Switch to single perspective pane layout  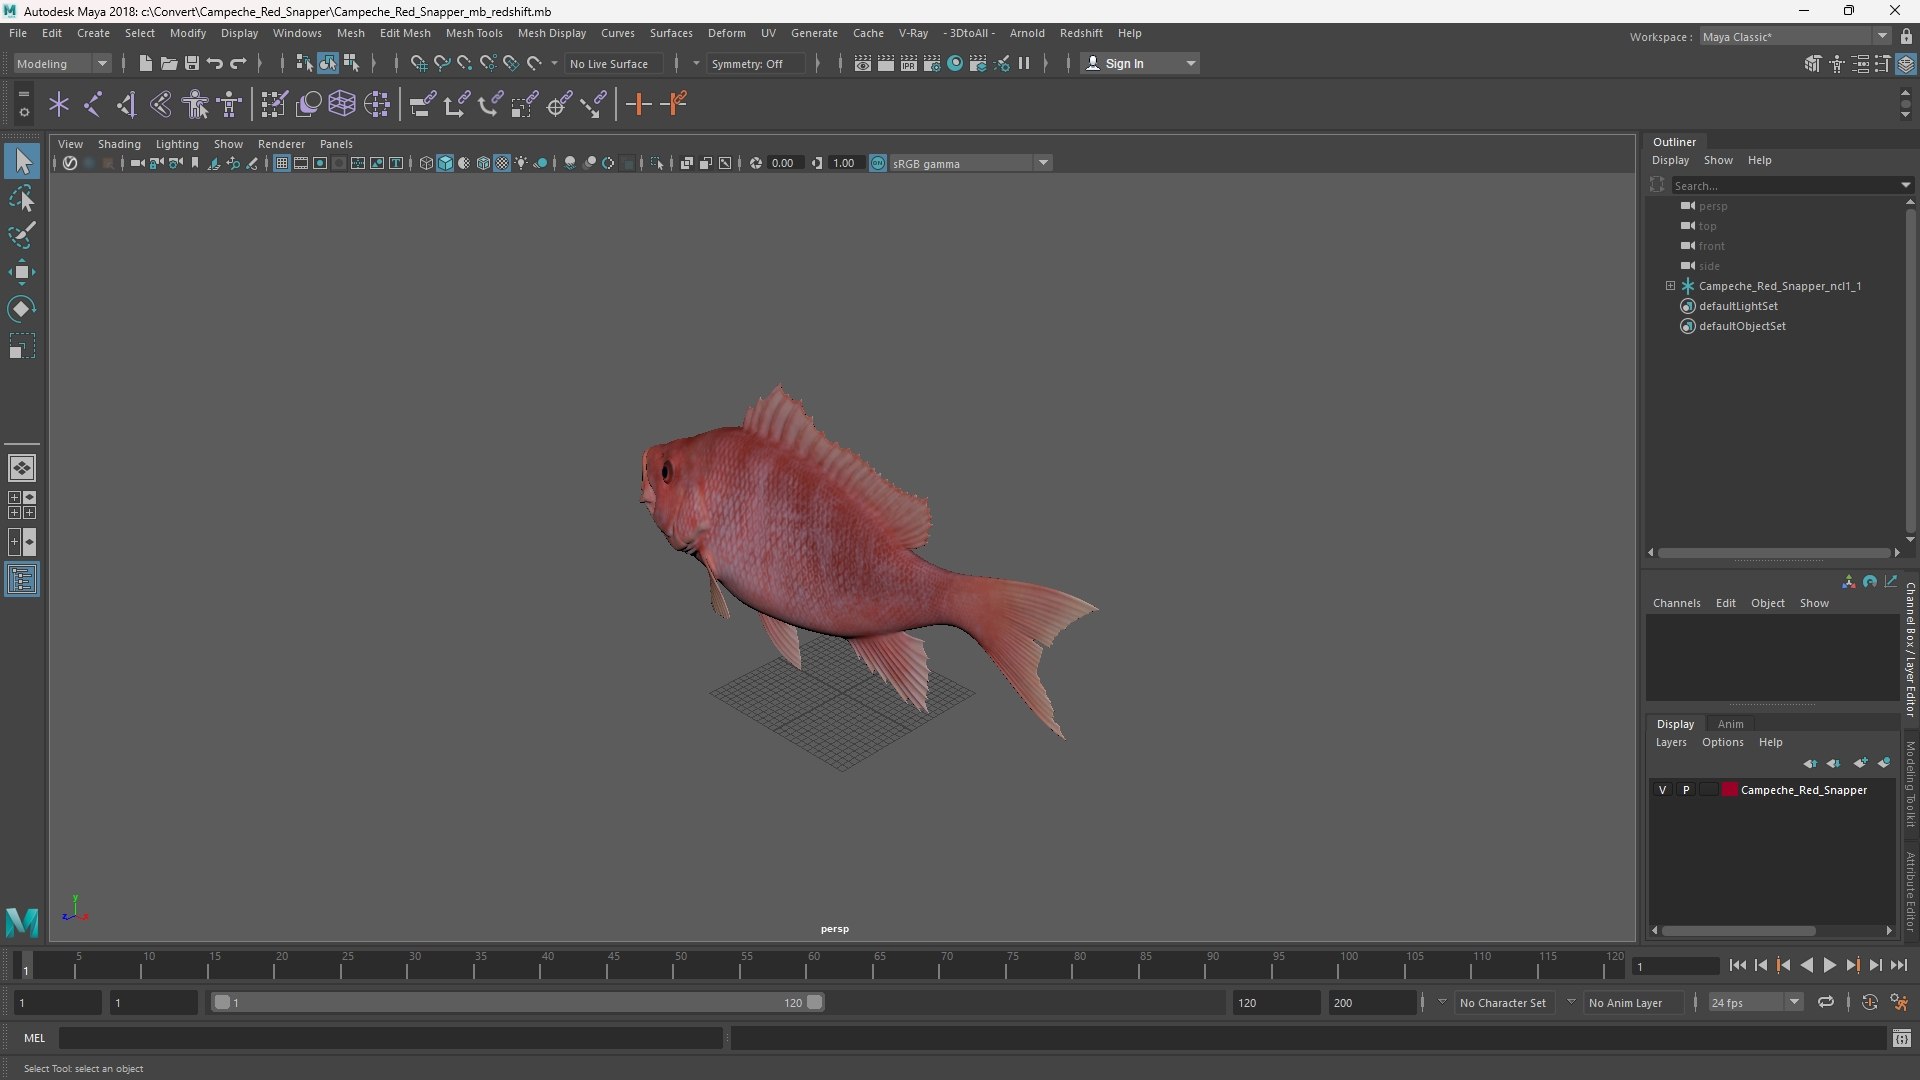tap(22, 468)
